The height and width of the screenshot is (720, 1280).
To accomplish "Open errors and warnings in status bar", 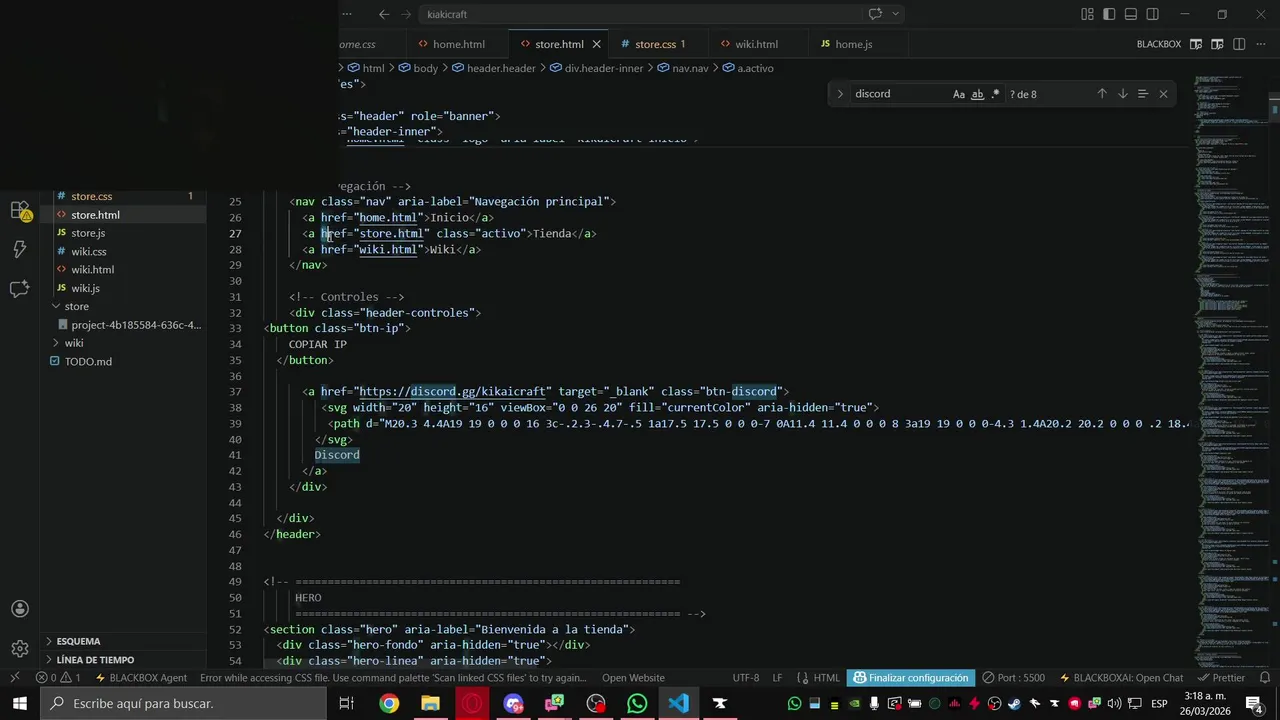I will pos(59,678).
